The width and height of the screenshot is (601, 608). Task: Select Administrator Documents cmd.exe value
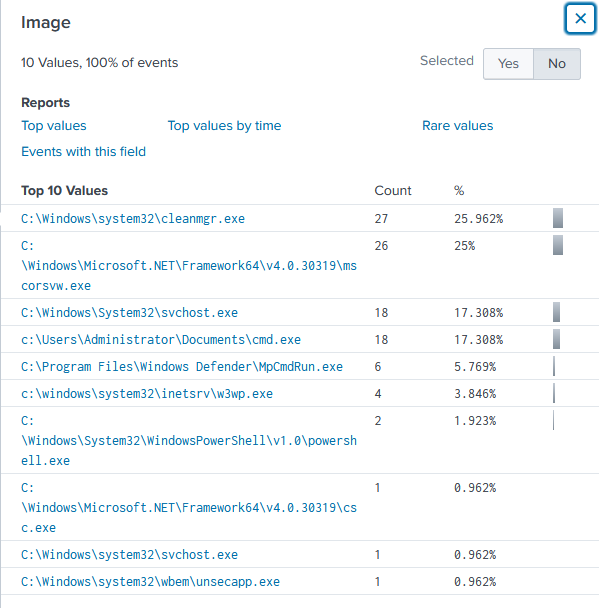click(x=161, y=340)
